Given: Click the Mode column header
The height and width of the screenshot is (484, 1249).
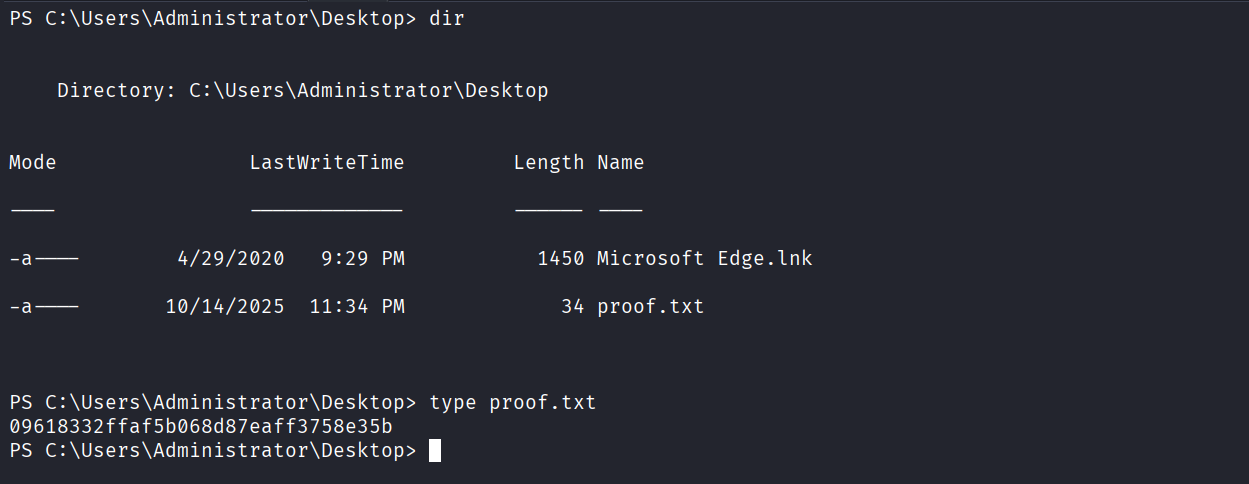Looking at the screenshot, I should (x=32, y=162).
